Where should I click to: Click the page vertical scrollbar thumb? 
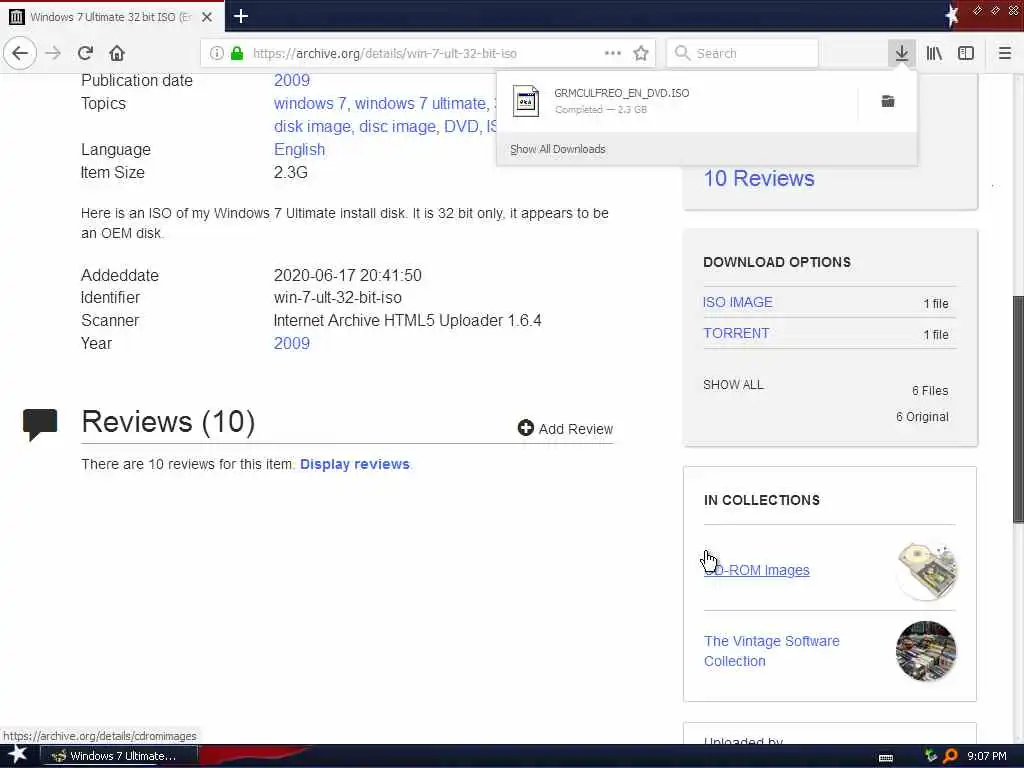coord(1018,409)
